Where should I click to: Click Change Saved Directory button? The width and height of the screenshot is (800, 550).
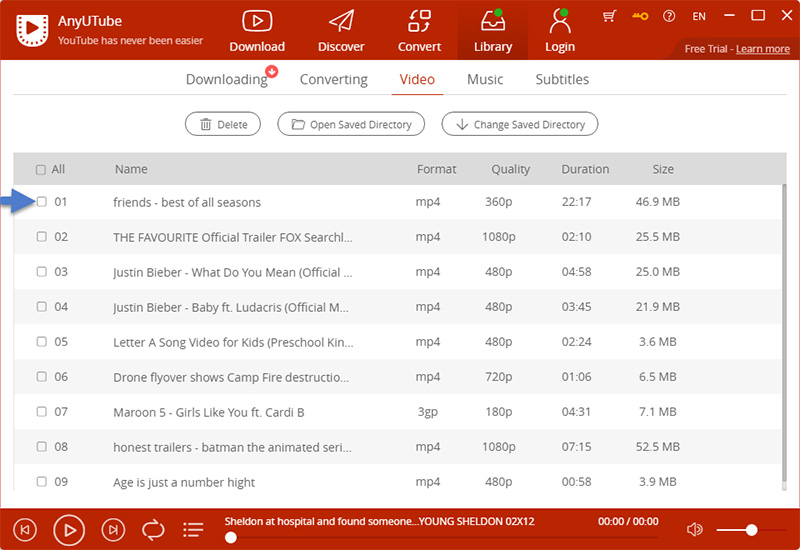[519, 124]
